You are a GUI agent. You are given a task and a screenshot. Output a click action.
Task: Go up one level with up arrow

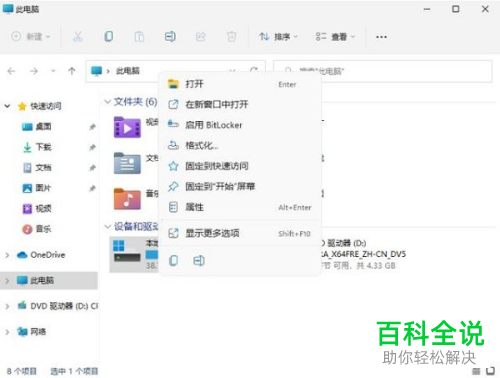click(72, 71)
